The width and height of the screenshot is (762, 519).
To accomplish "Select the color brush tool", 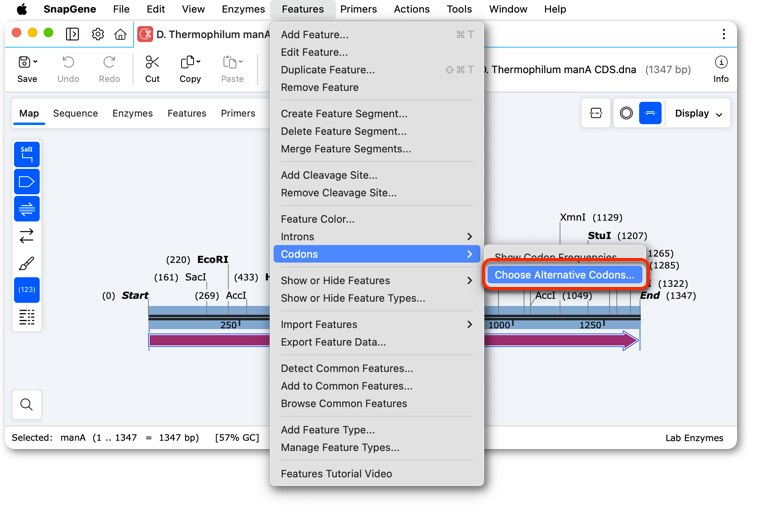I will (27, 263).
